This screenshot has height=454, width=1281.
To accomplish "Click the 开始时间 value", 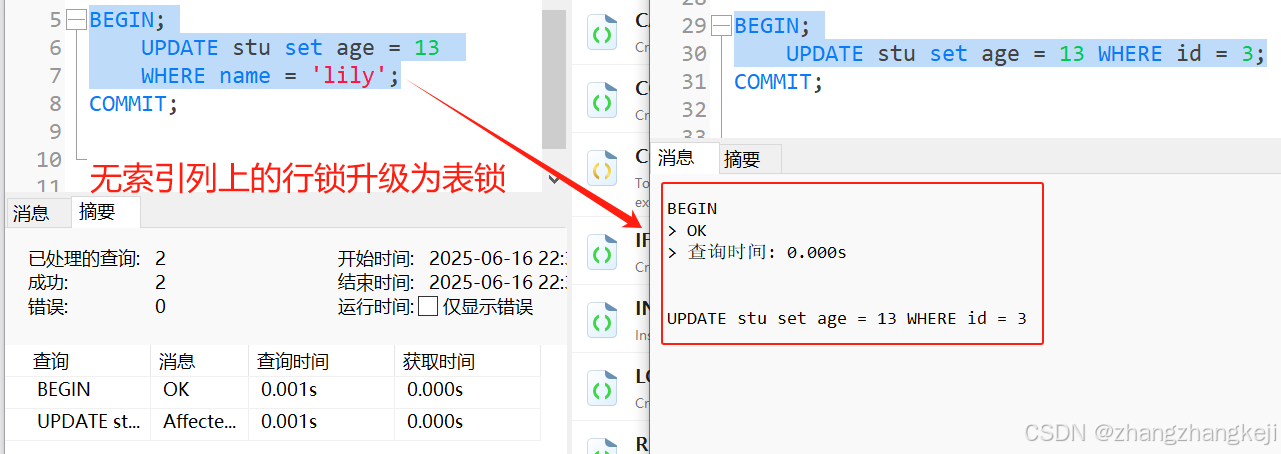I will pyautogui.click(x=498, y=258).
